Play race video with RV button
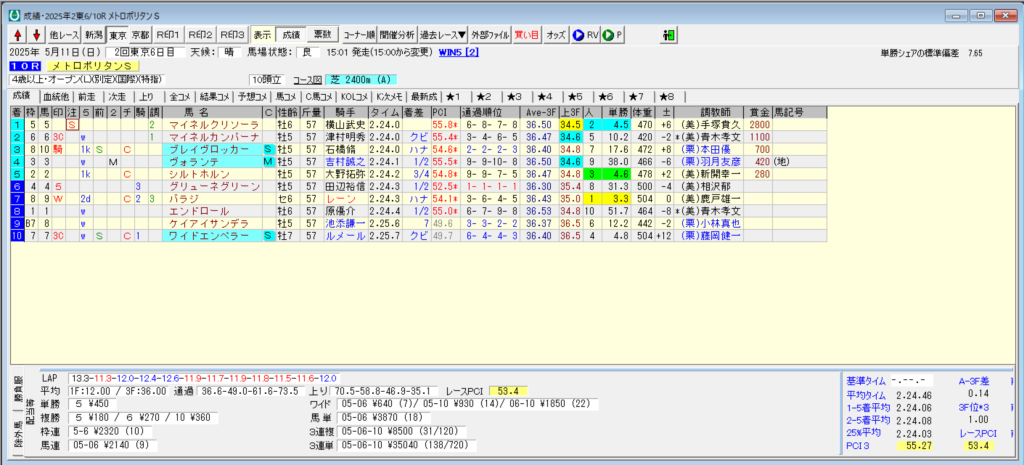This screenshot has width=1024, height=465. 585,35
